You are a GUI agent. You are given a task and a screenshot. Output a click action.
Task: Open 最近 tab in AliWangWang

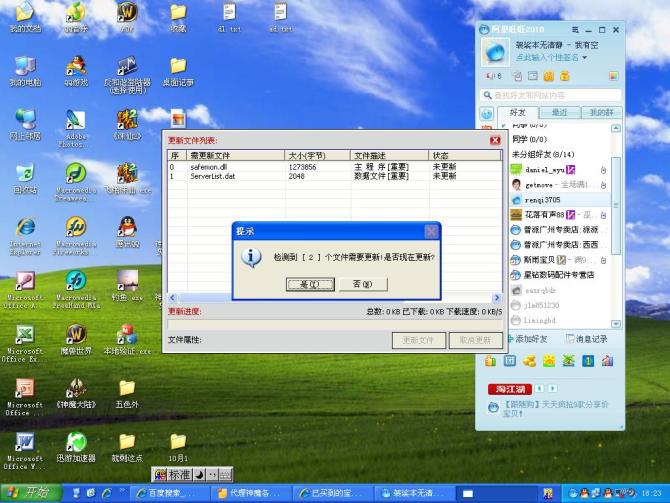559,113
